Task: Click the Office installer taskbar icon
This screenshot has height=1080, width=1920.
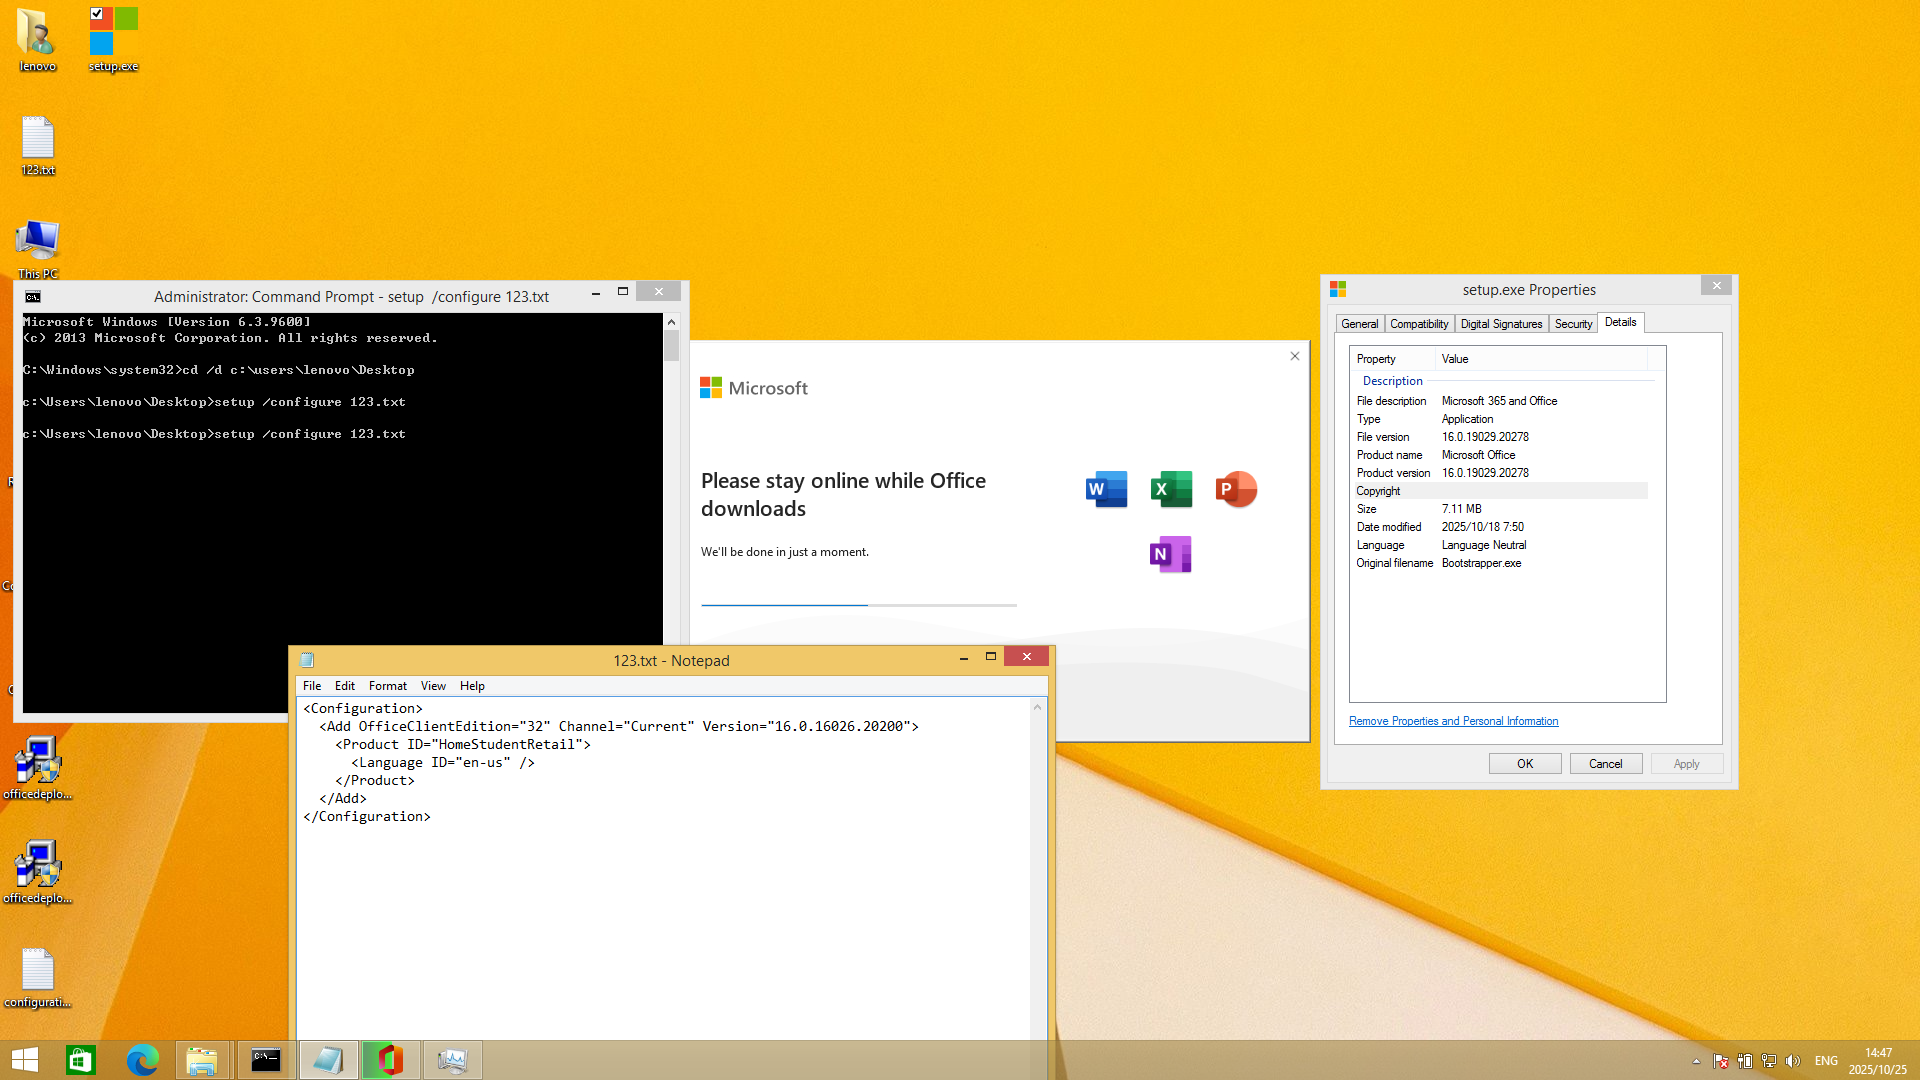Action: pyautogui.click(x=390, y=1060)
